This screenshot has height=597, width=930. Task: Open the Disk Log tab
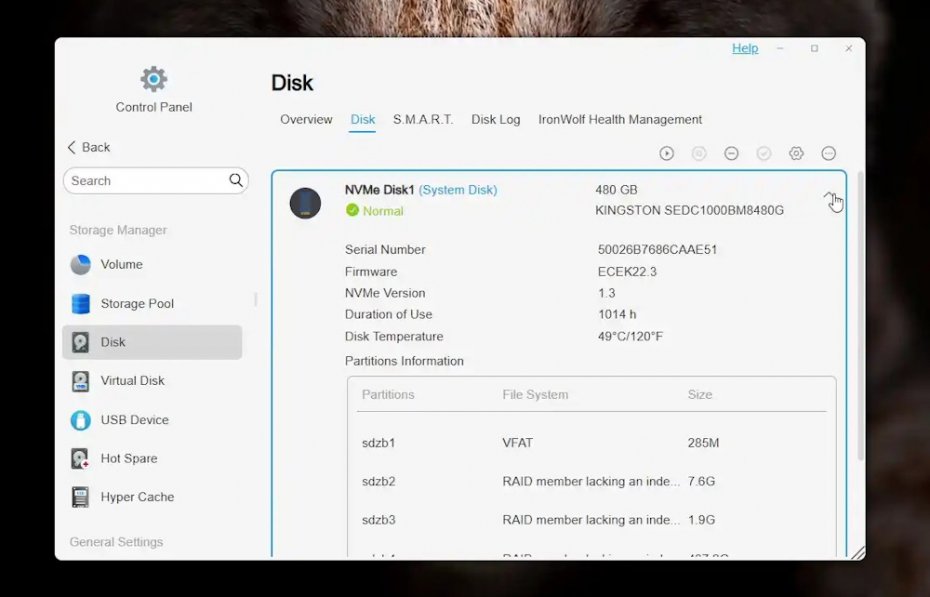coord(495,120)
